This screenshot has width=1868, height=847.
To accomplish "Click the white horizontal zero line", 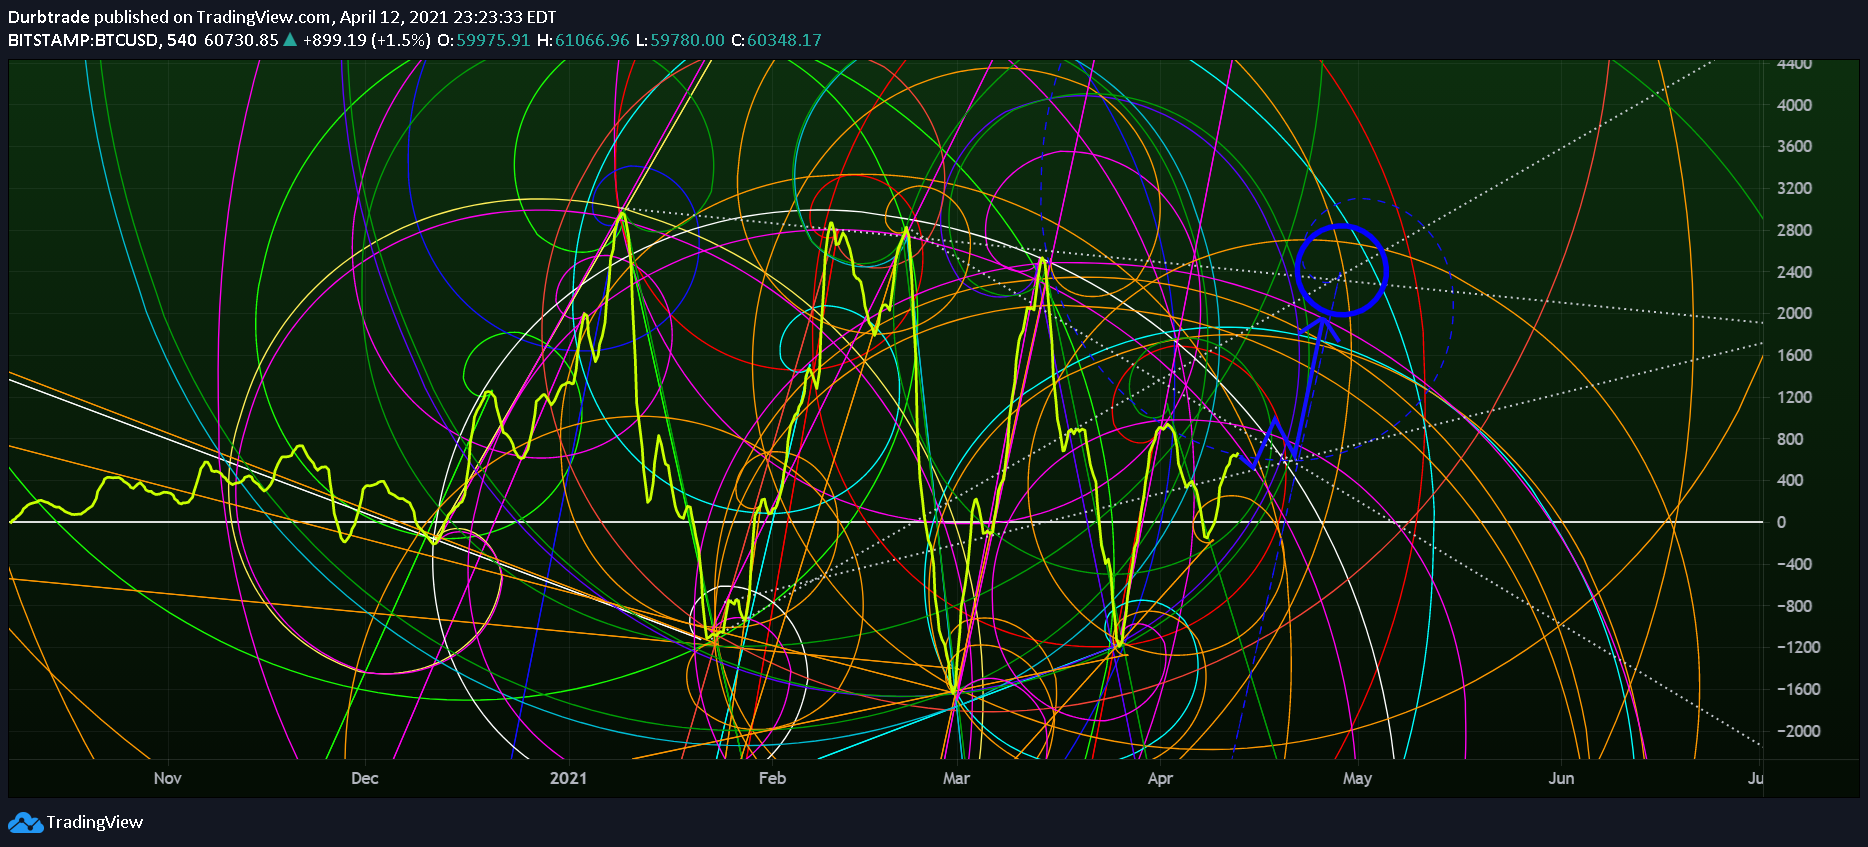I will 886,522.
